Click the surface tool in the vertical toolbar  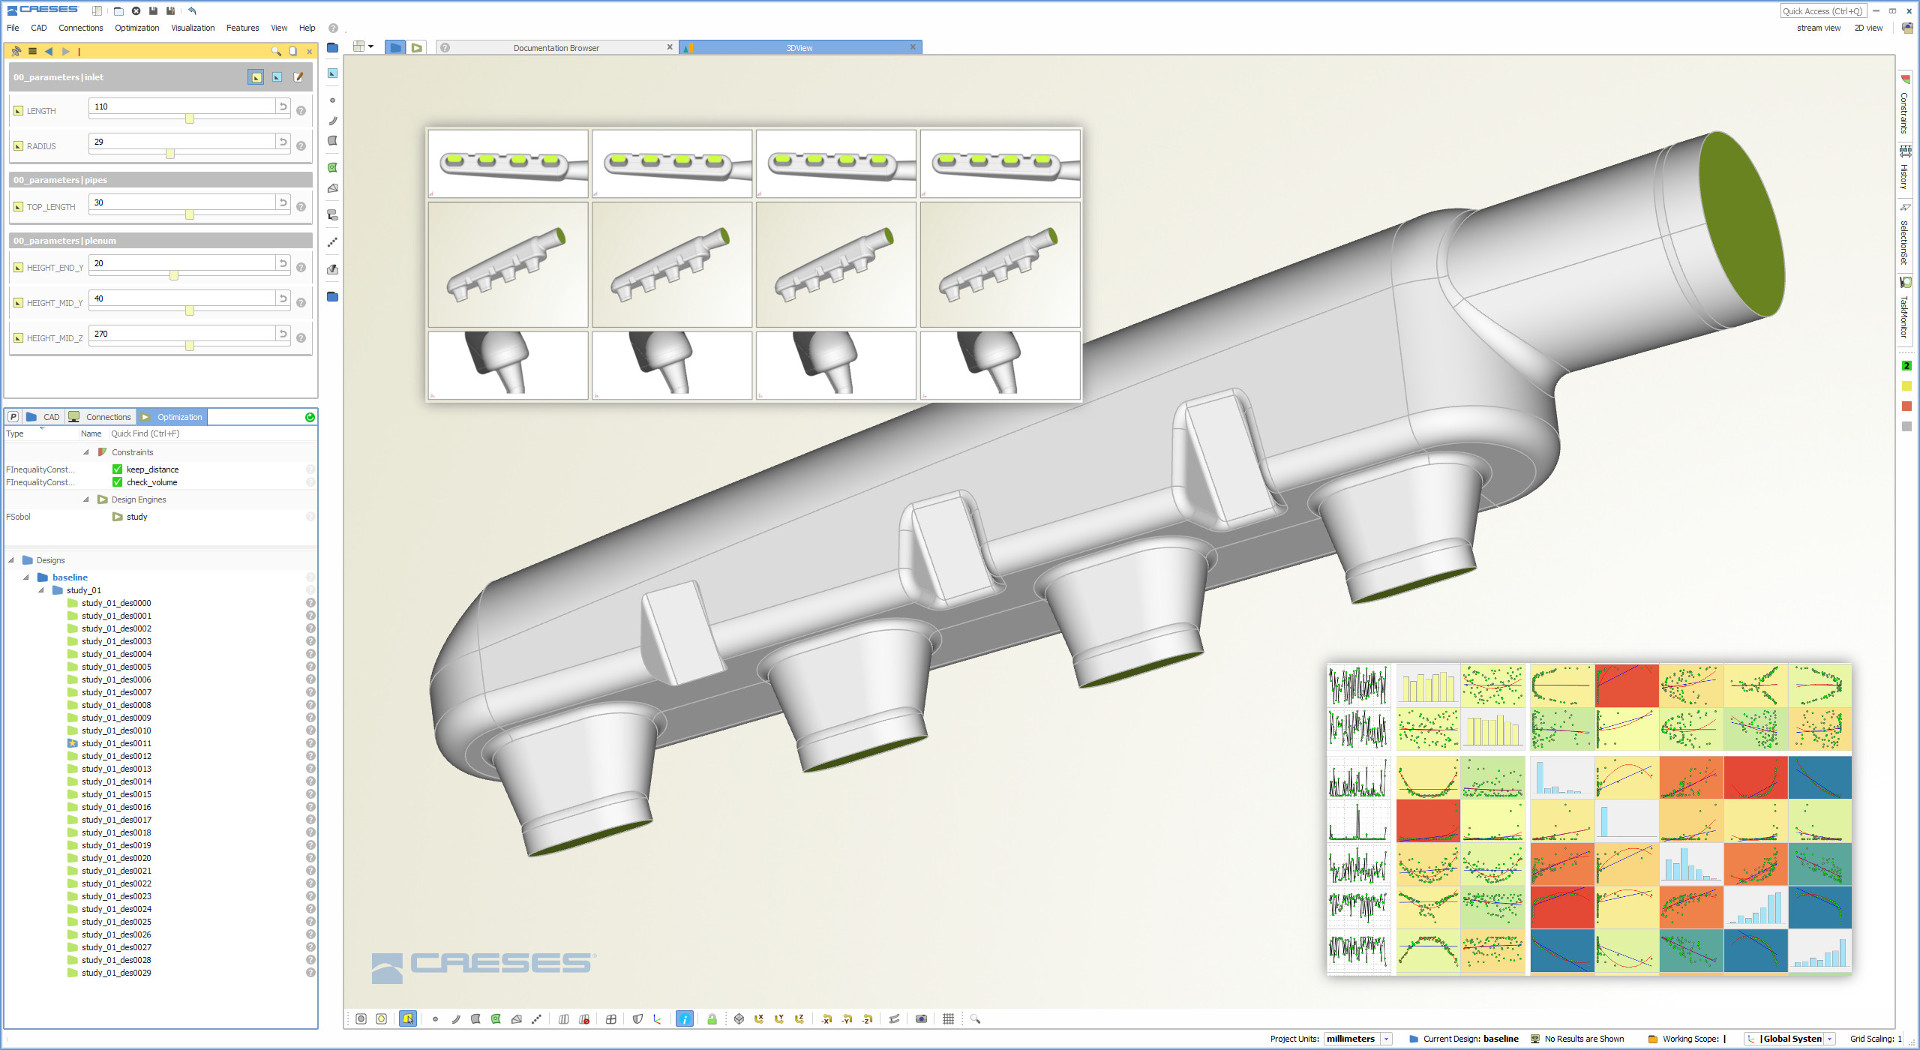click(333, 141)
